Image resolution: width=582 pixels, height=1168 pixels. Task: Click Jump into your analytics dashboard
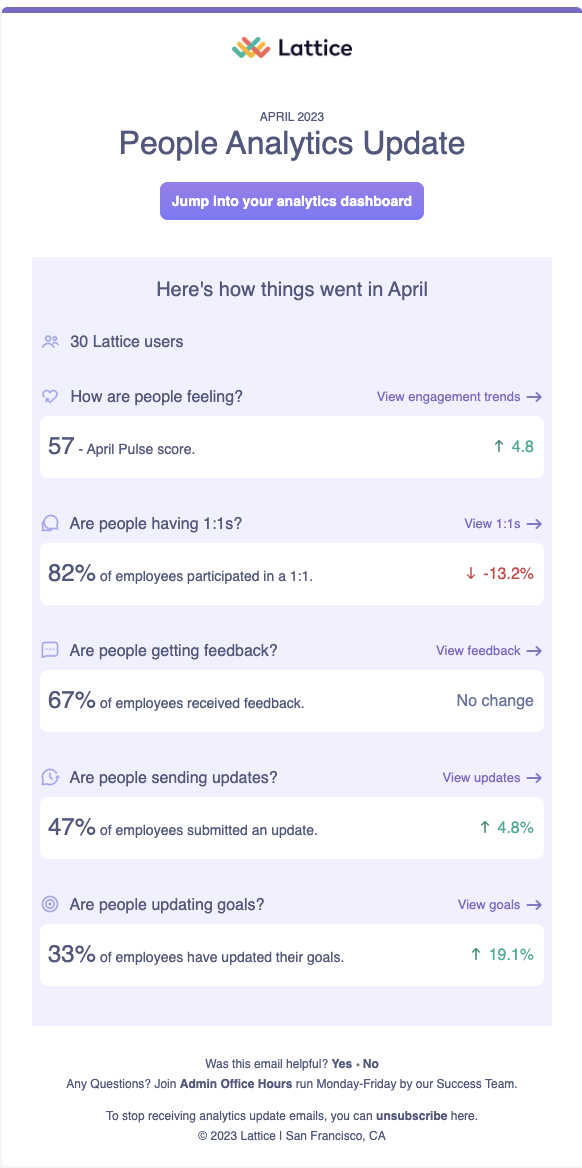pos(291,200)
